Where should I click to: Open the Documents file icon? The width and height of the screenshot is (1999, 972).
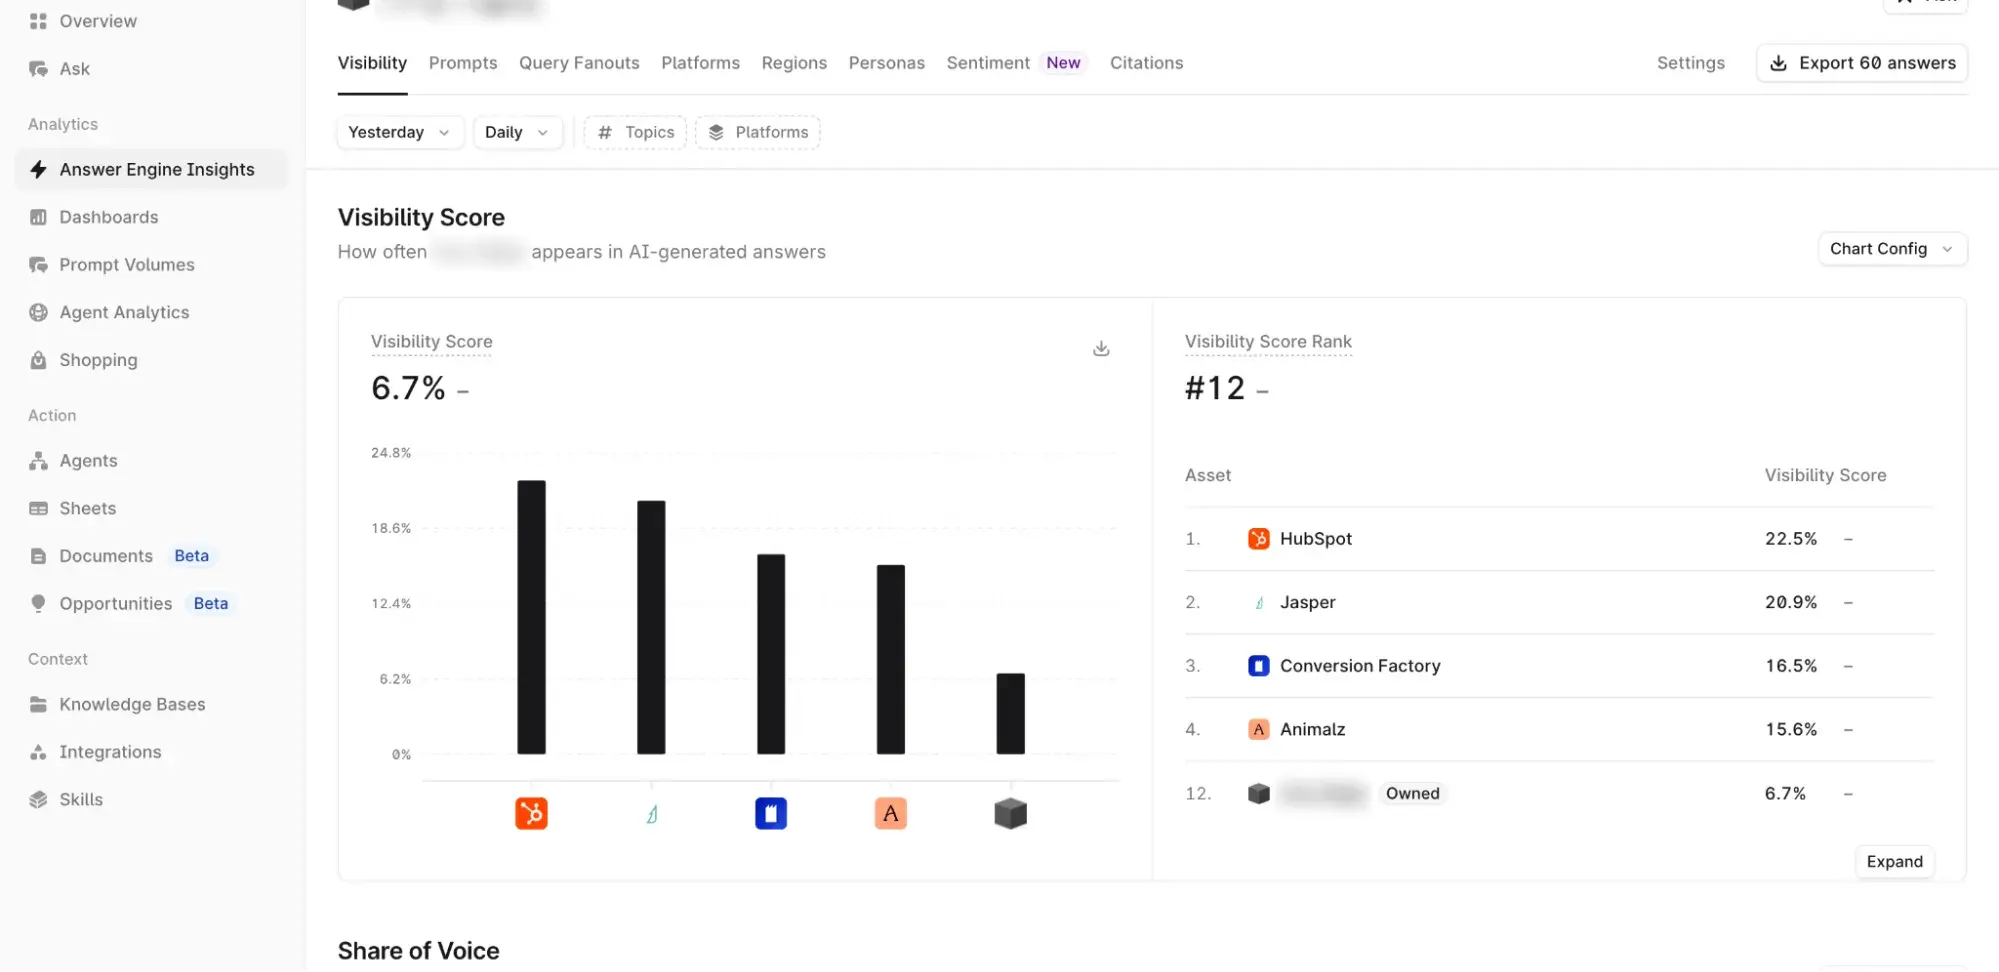pyautogui.click(x=38, y=556)
